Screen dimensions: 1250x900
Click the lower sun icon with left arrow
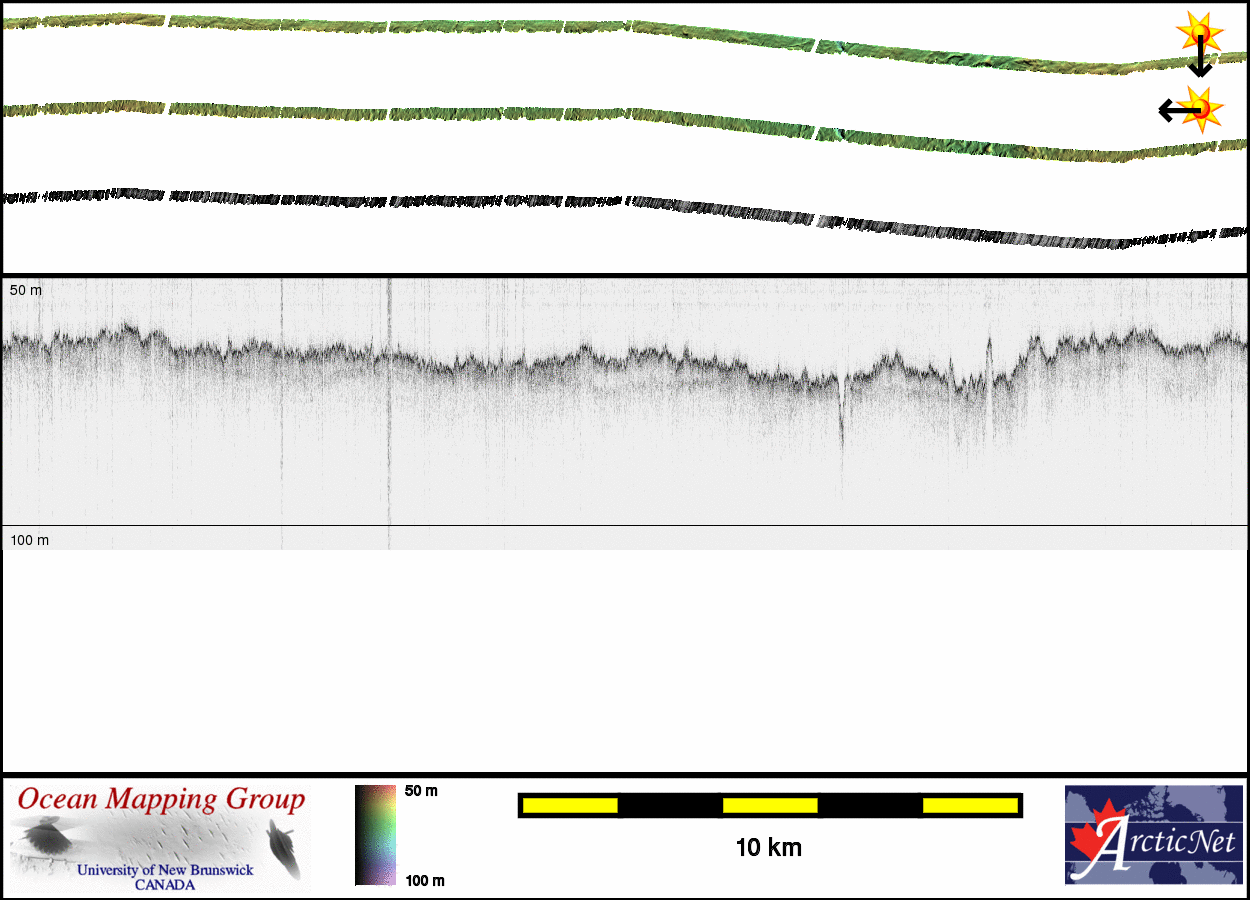tap(1201, 107)
